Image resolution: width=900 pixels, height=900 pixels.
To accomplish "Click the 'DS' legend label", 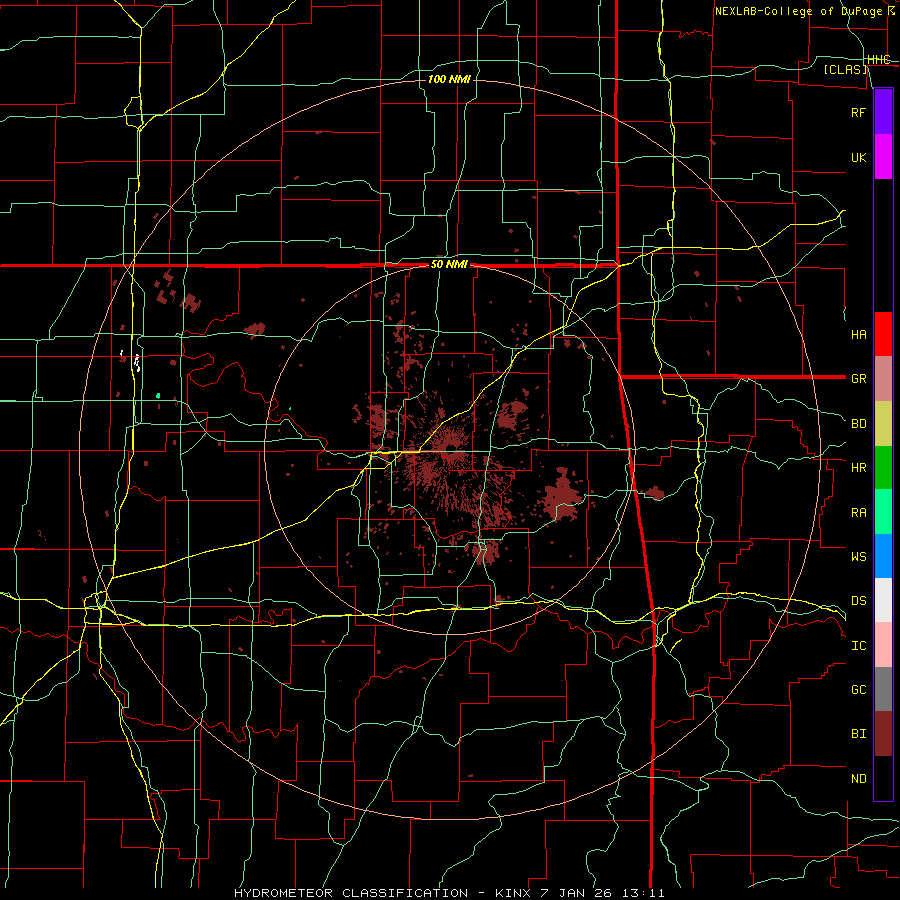I will click(x=858, y=601).
